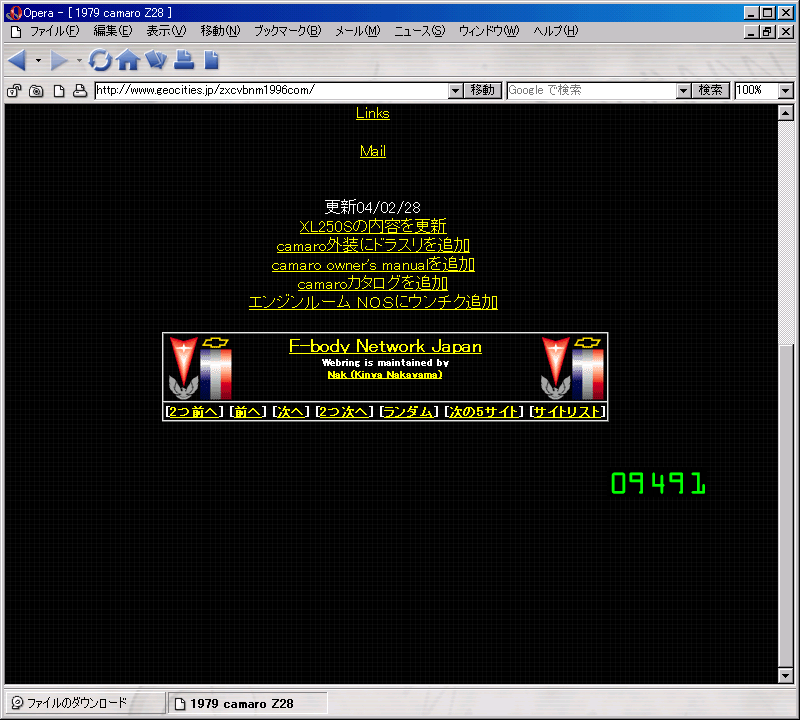The width and height of the screenshot is (800, 720).
Task: Click the scrollbar up arrow
Action: click(x=786, y=113)
